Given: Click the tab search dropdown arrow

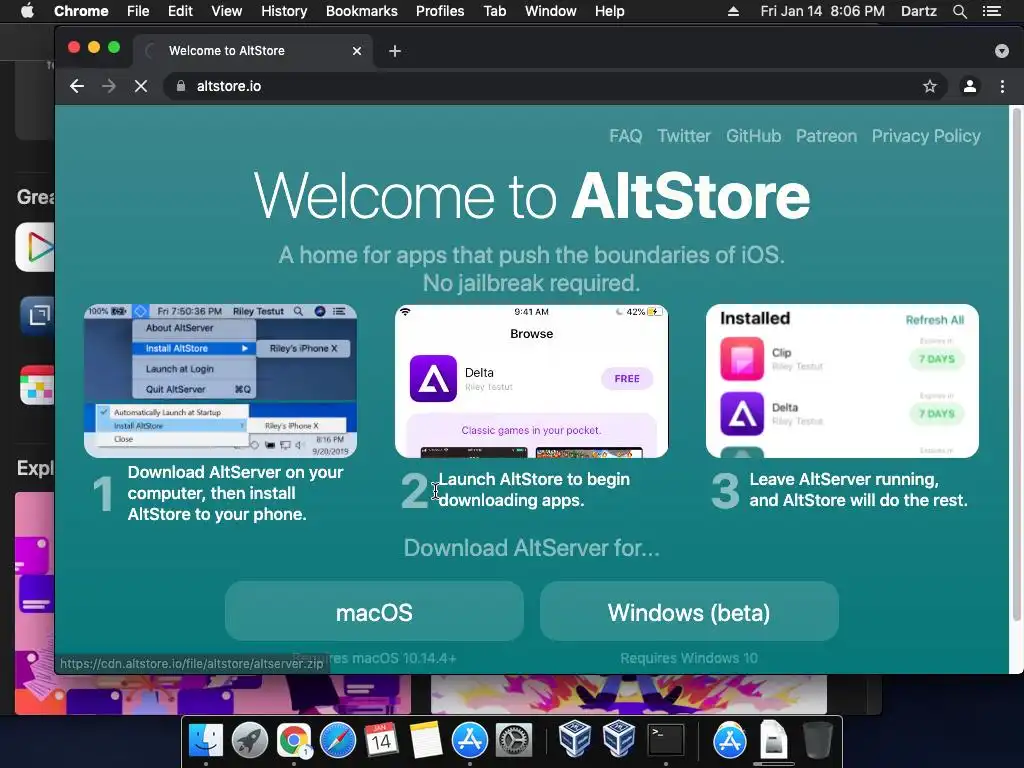Looking at the screenshot, I should 1002,51.
